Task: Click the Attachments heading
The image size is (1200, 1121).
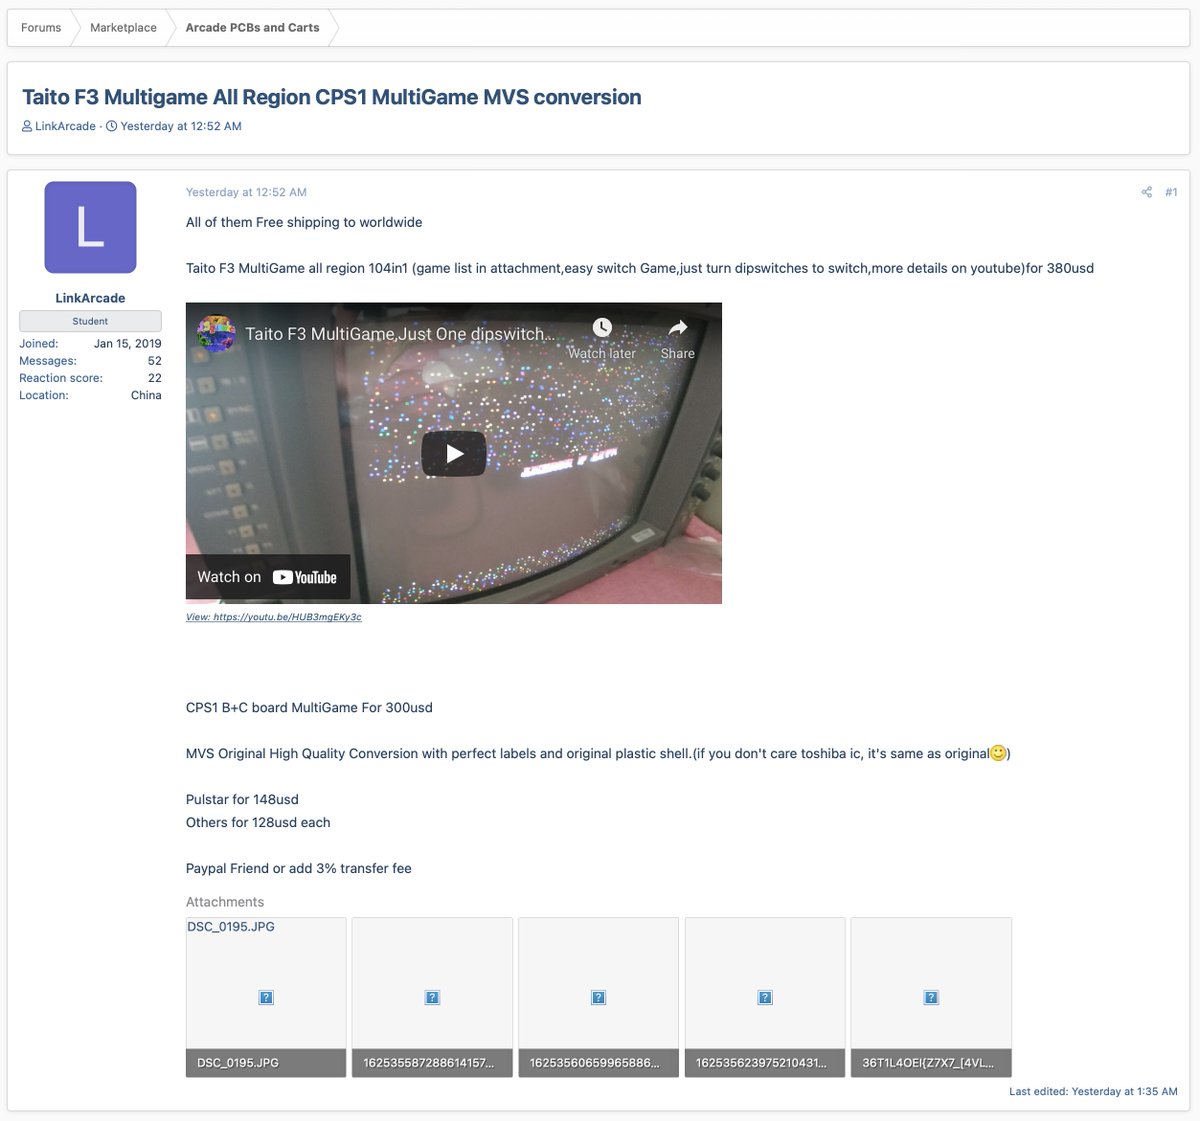Action: pos(225,902)
